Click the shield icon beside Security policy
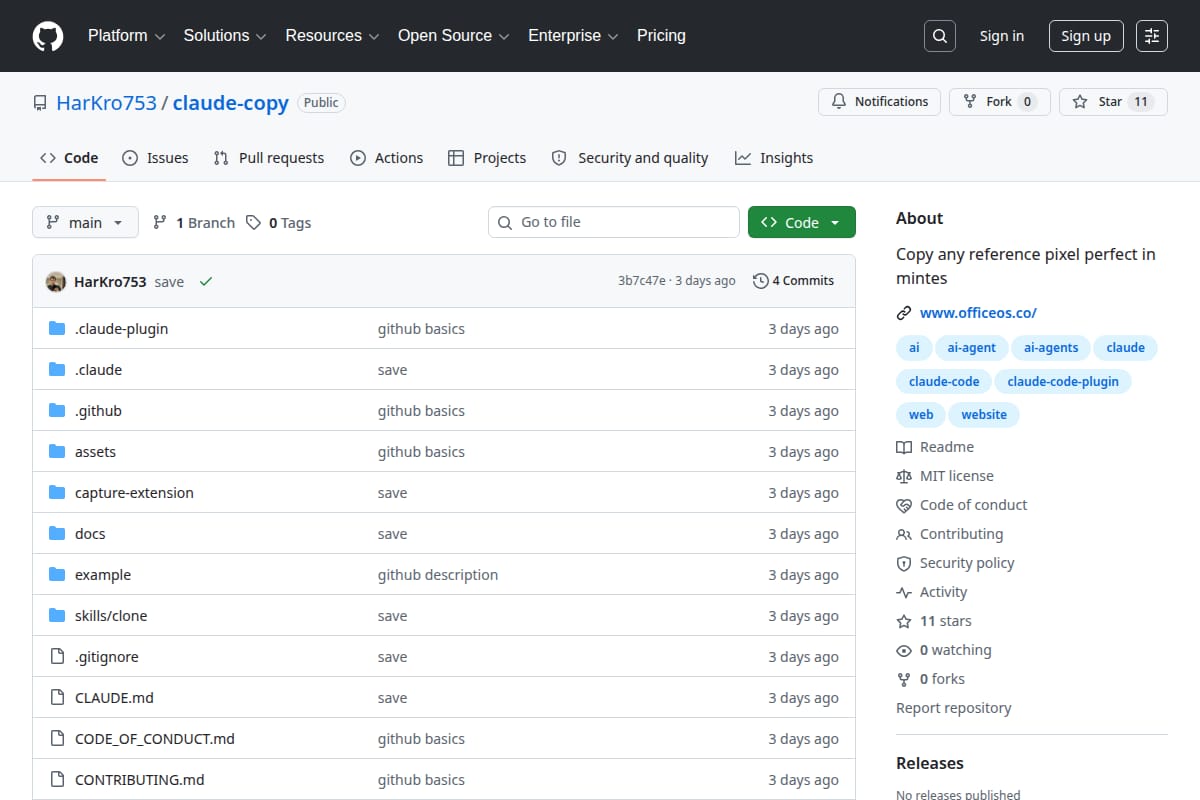This screenshot has height=800, width=1200. pos(904,563)
